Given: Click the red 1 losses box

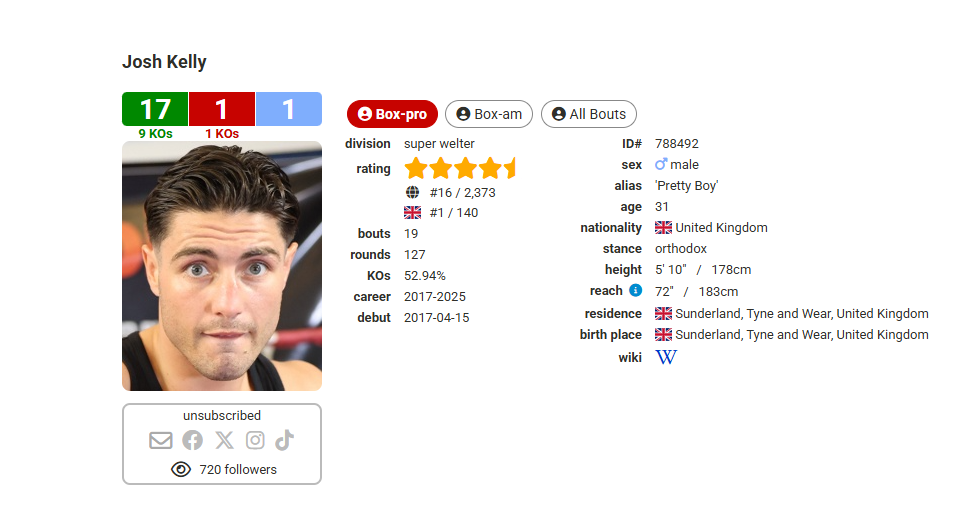Looking at the screenshot, I should 221,109.
